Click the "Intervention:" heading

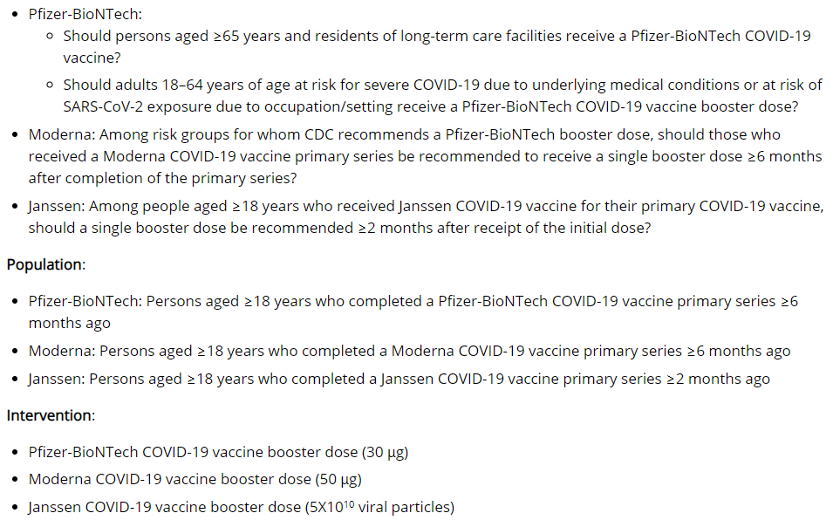pos(51,414)
